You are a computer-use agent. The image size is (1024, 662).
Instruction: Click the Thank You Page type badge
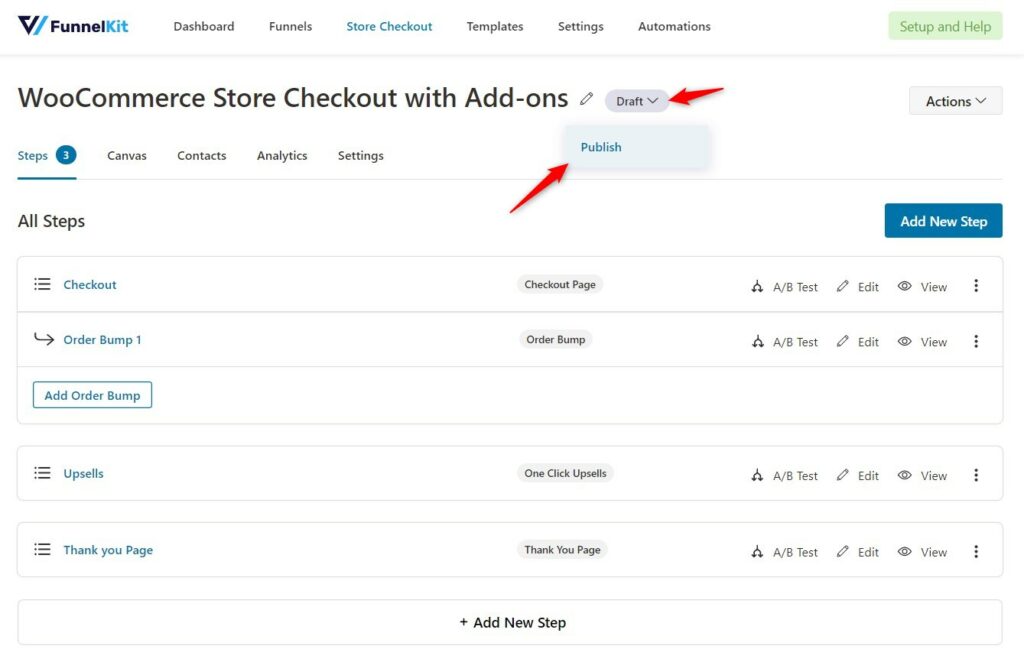point(562,549)
